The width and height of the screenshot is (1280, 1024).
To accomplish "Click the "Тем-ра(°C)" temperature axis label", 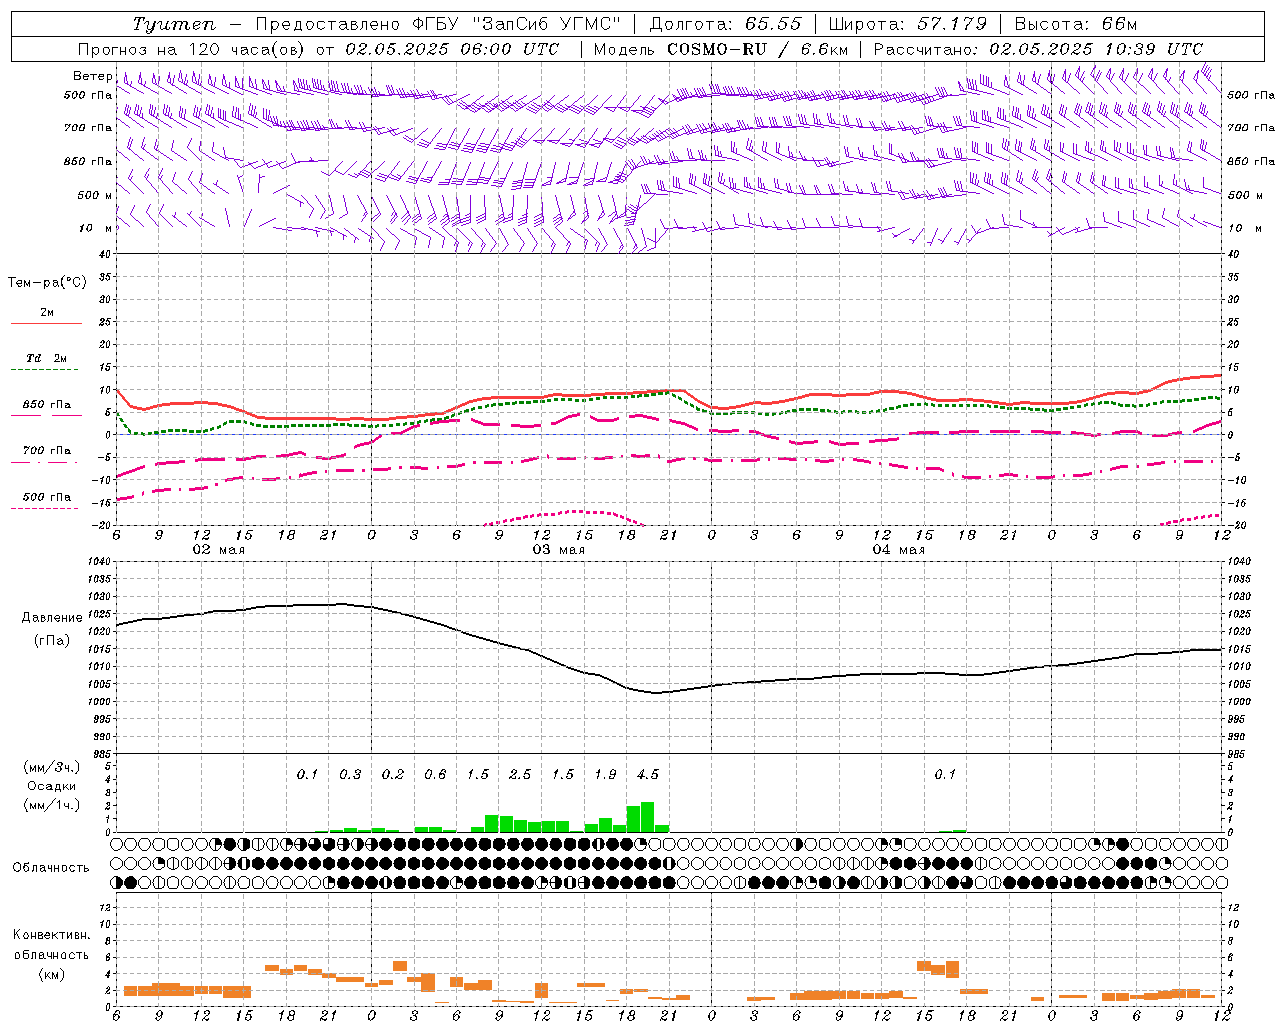I will coord(47,282).
